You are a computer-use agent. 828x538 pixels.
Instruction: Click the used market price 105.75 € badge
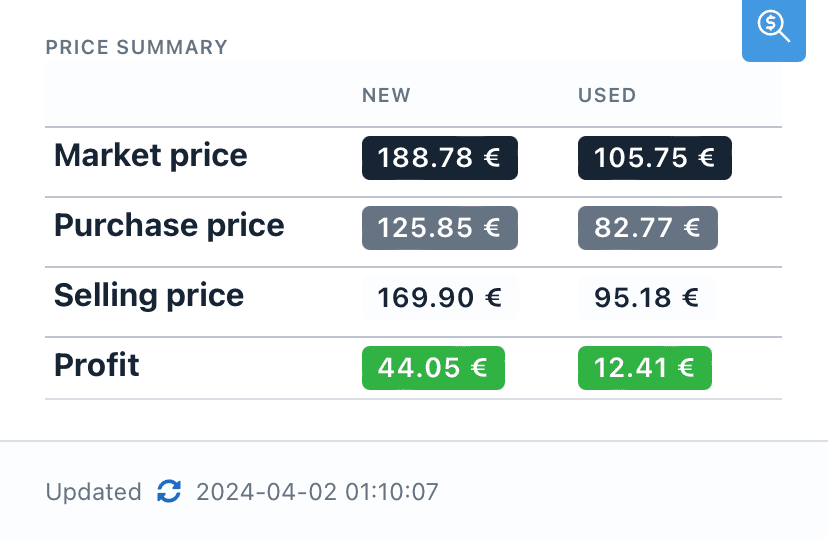(654, 158)
